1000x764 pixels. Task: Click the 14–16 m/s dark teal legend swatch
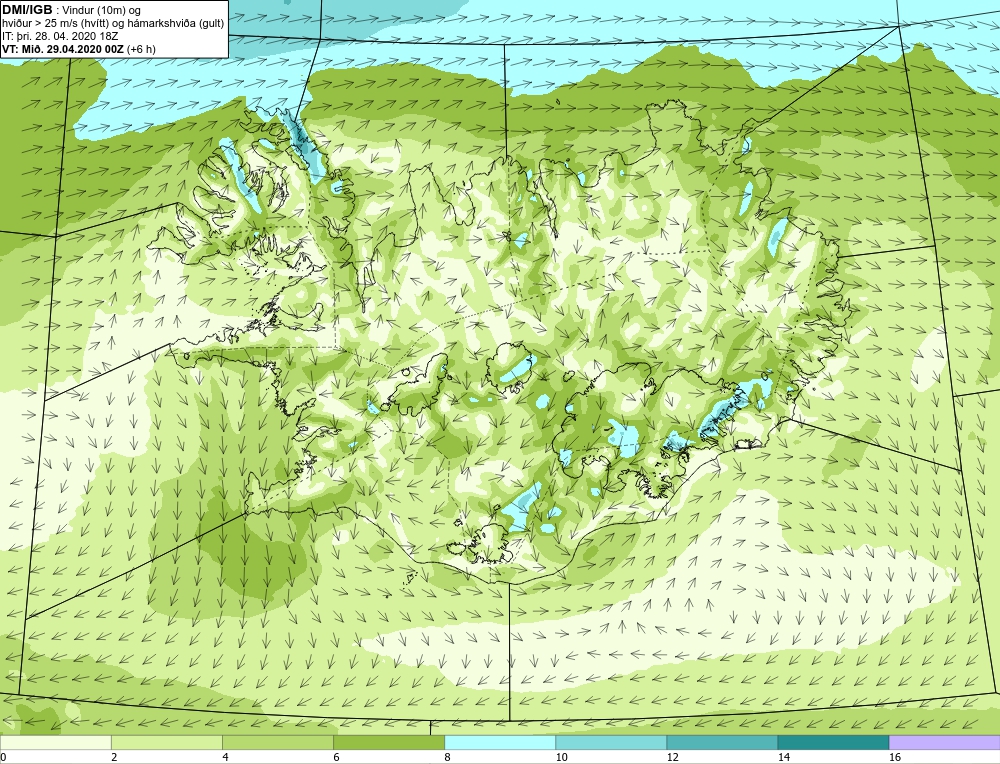coord(833,742)
